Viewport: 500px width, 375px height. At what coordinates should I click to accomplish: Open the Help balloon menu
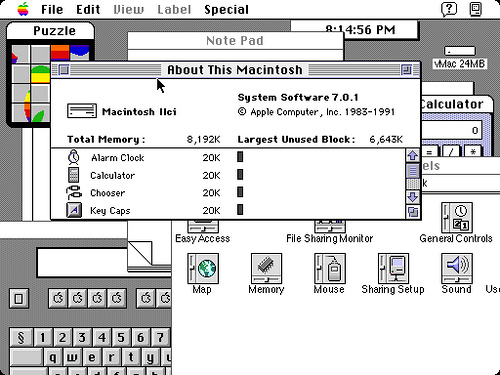[x=449, y=9]
